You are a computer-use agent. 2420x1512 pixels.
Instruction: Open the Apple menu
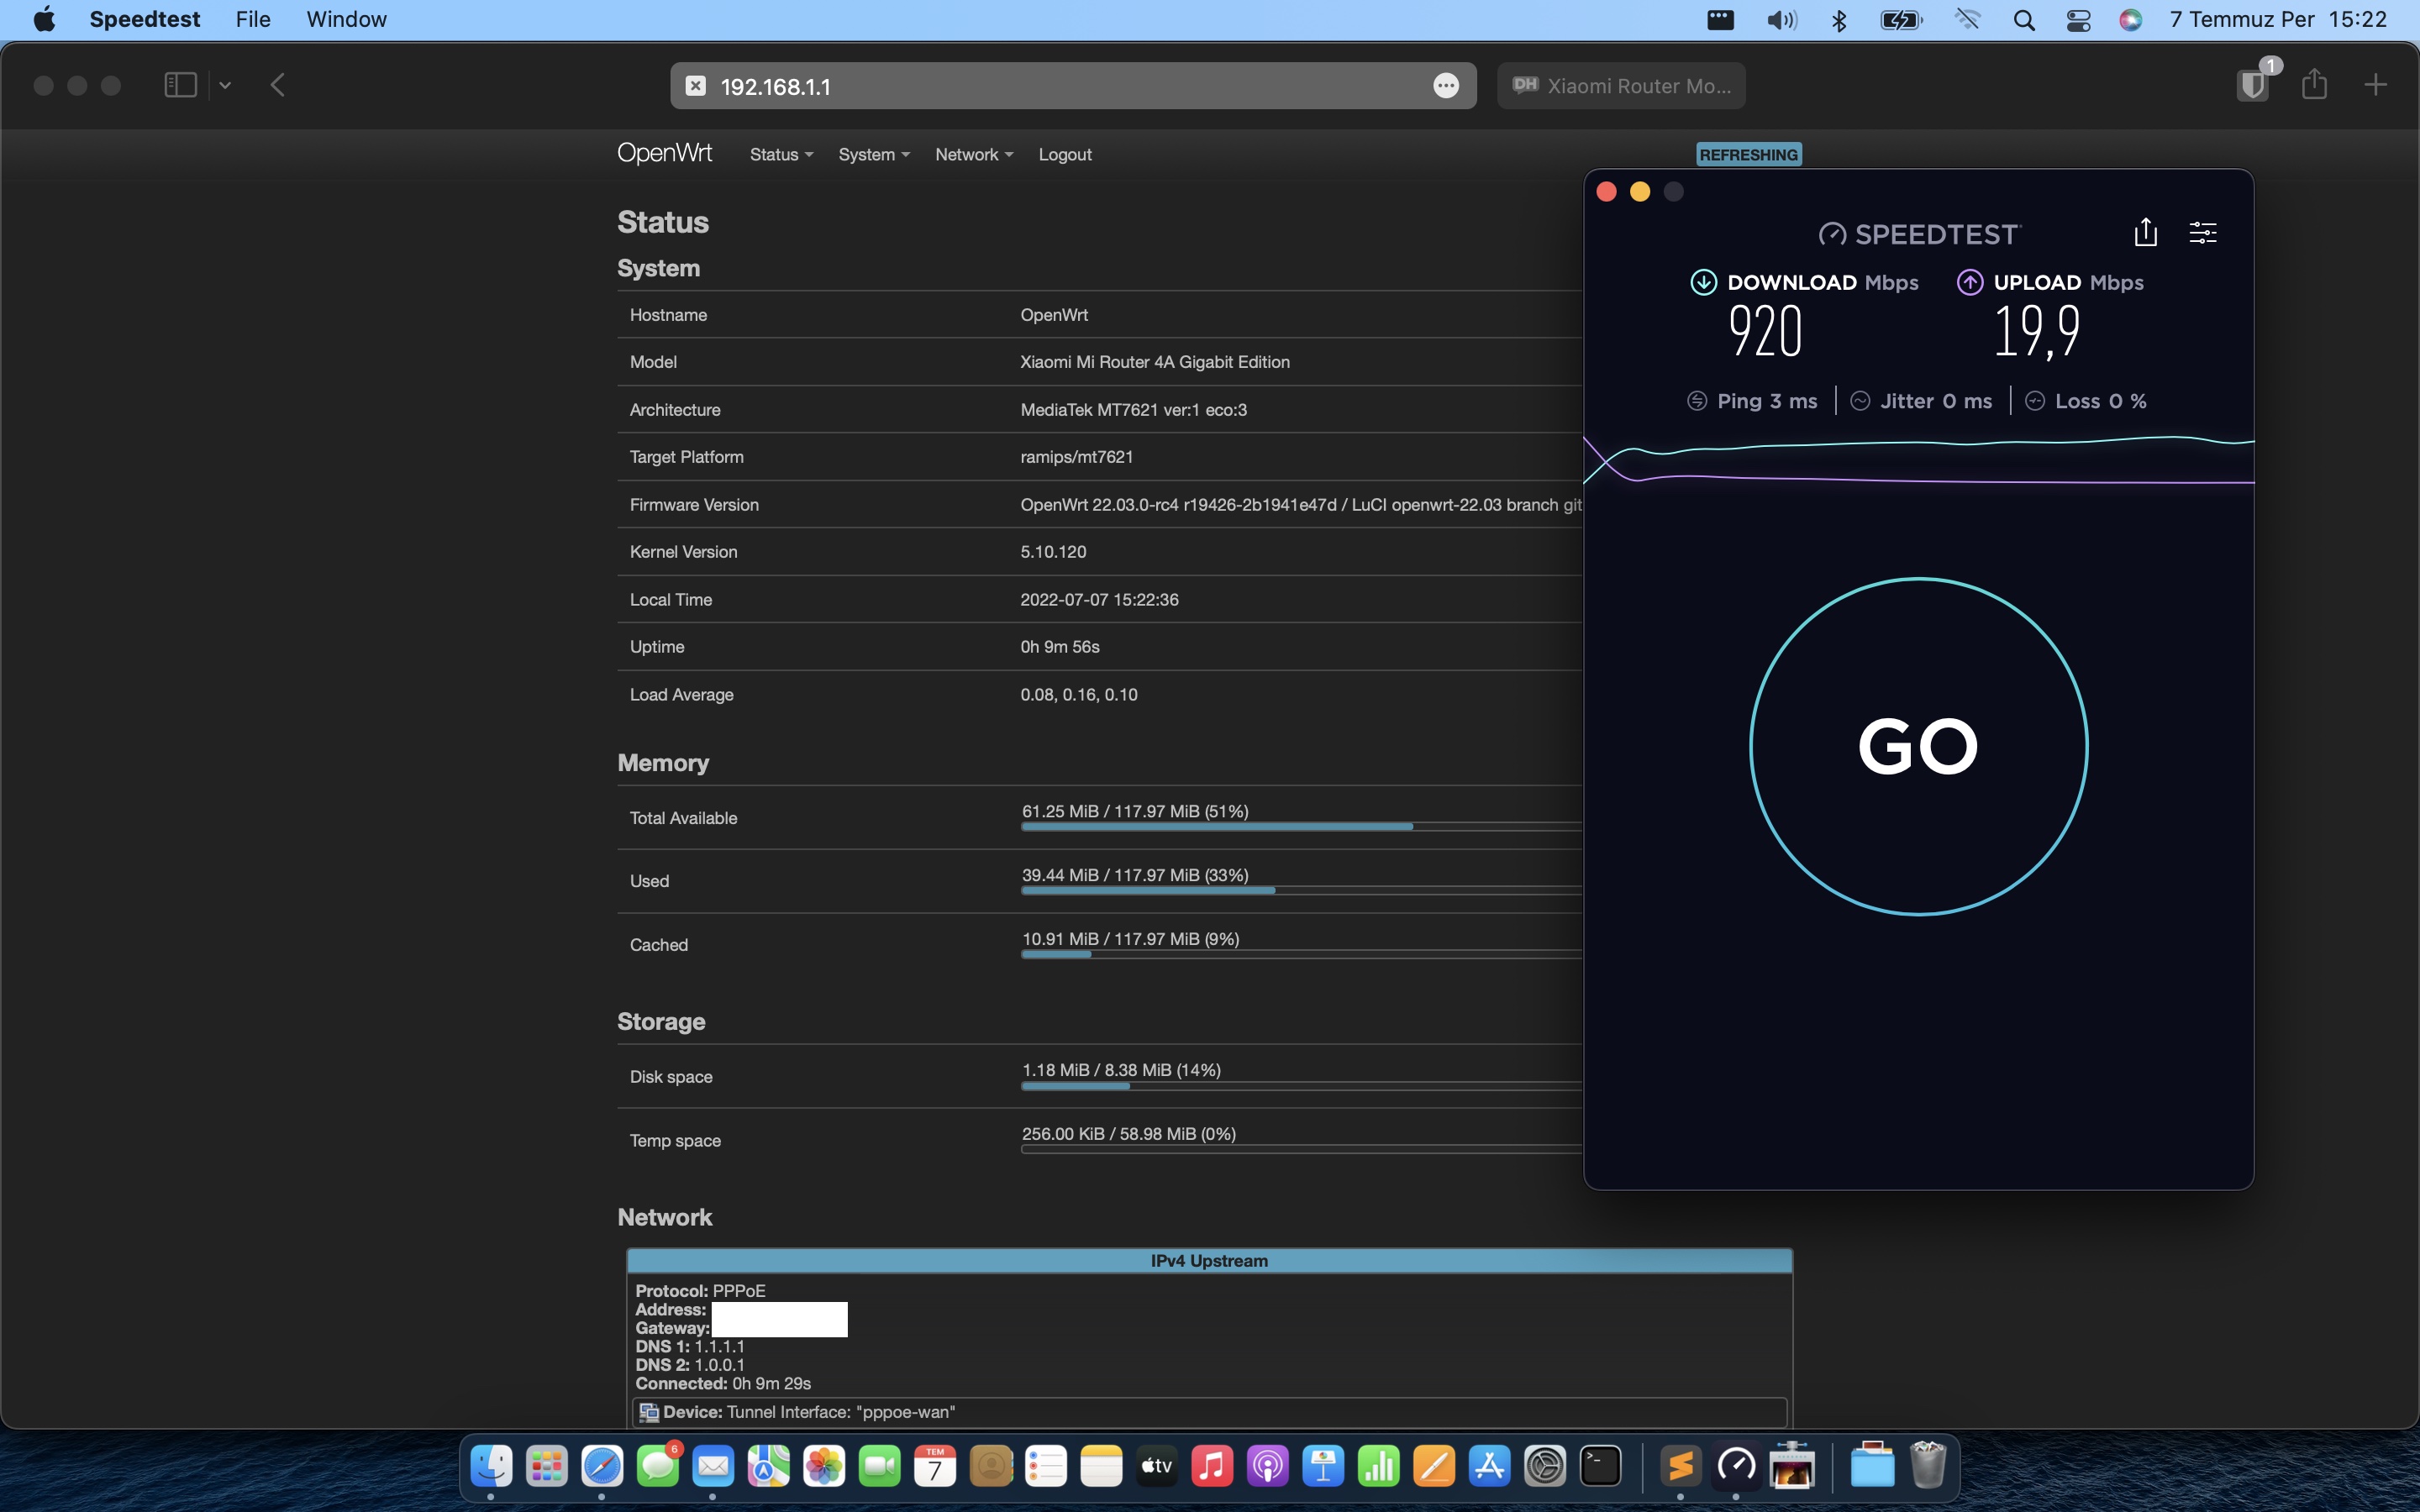tap(44, 19)
